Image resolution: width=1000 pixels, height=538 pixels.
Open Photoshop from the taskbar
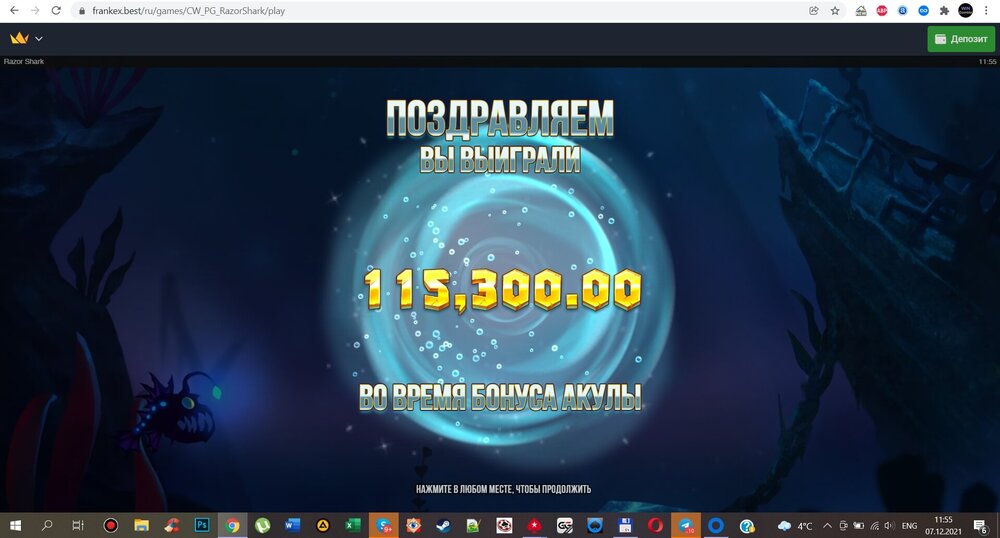tap(202, 525)
